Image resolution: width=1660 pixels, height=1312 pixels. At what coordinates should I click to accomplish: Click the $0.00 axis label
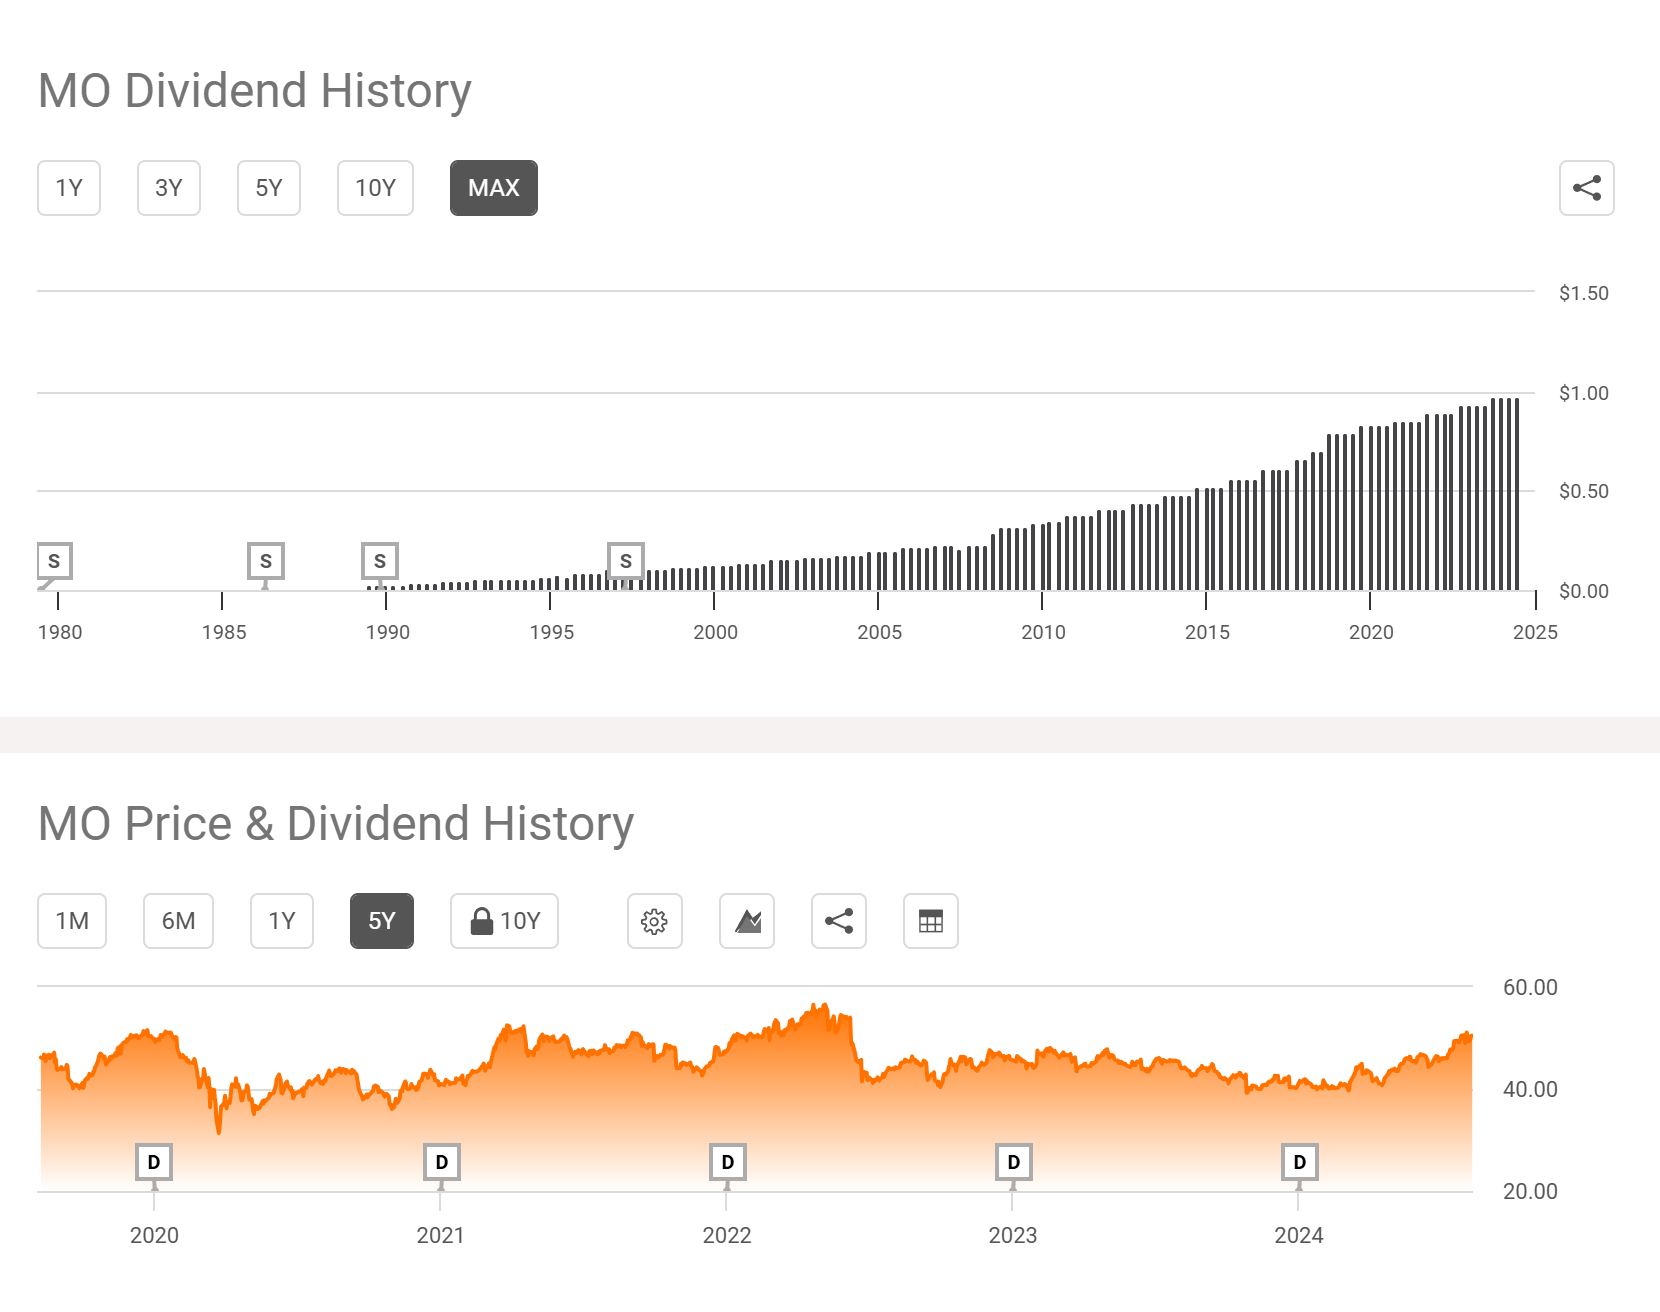click(1584, 591)
